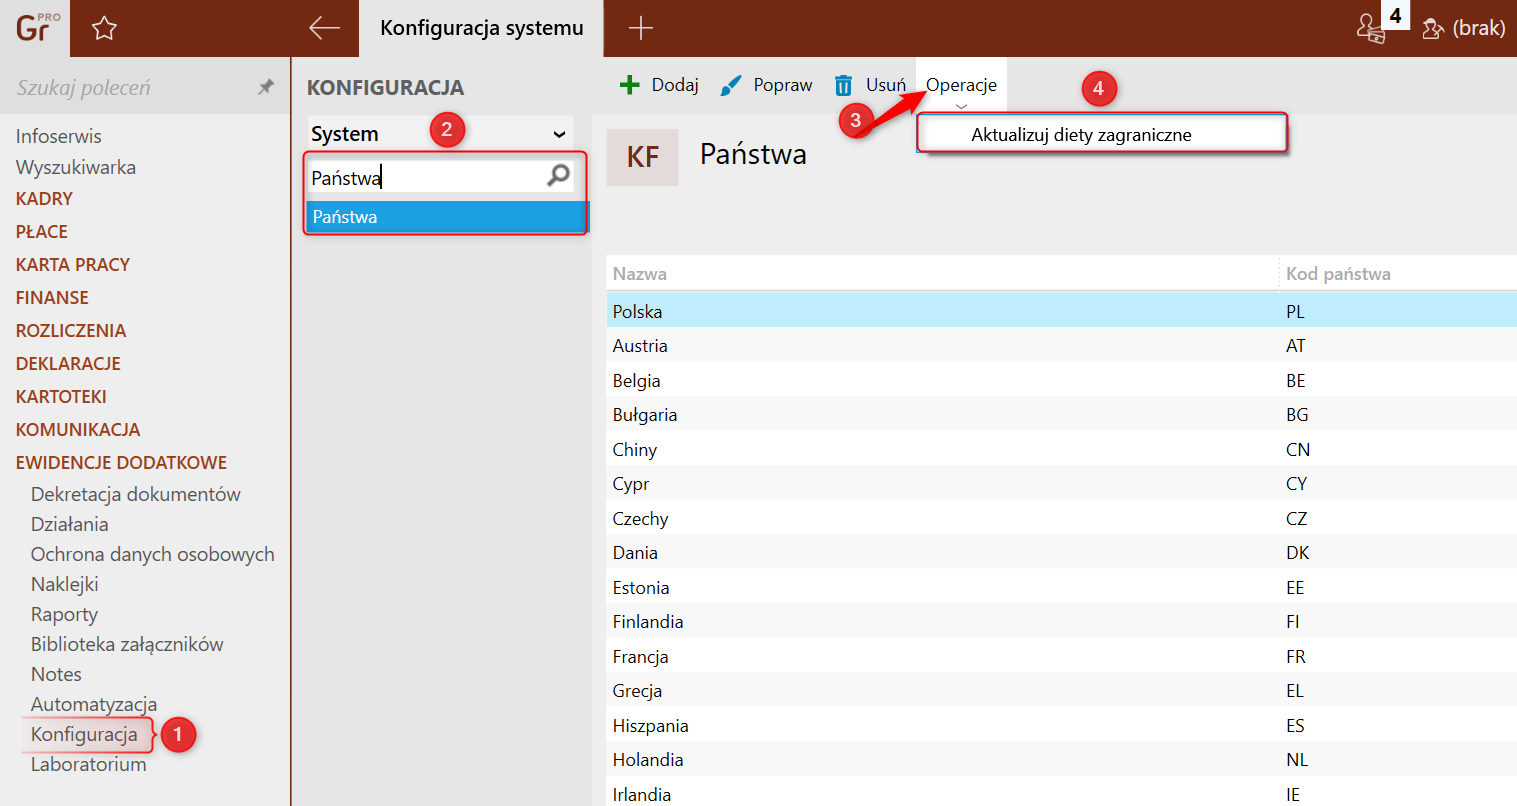Open Dekretacja dokumentów
1517x806 pixels.
click(135, 494)
